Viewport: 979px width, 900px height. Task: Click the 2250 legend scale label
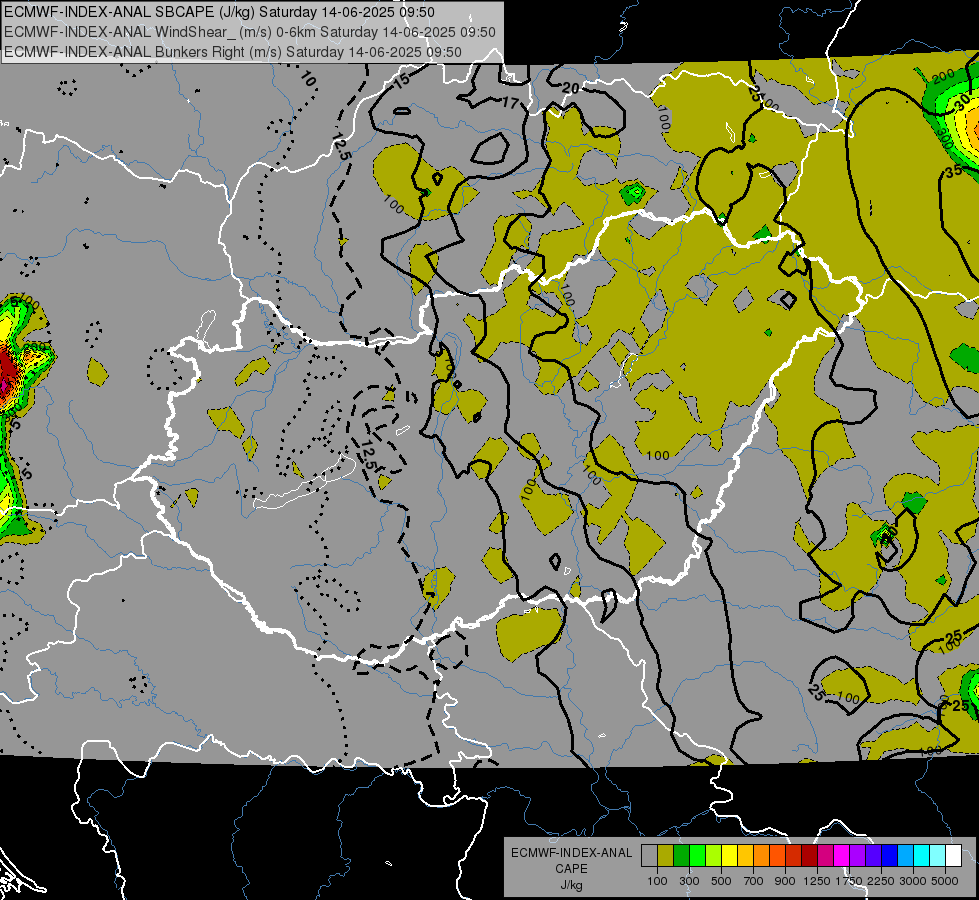[881, 881]
